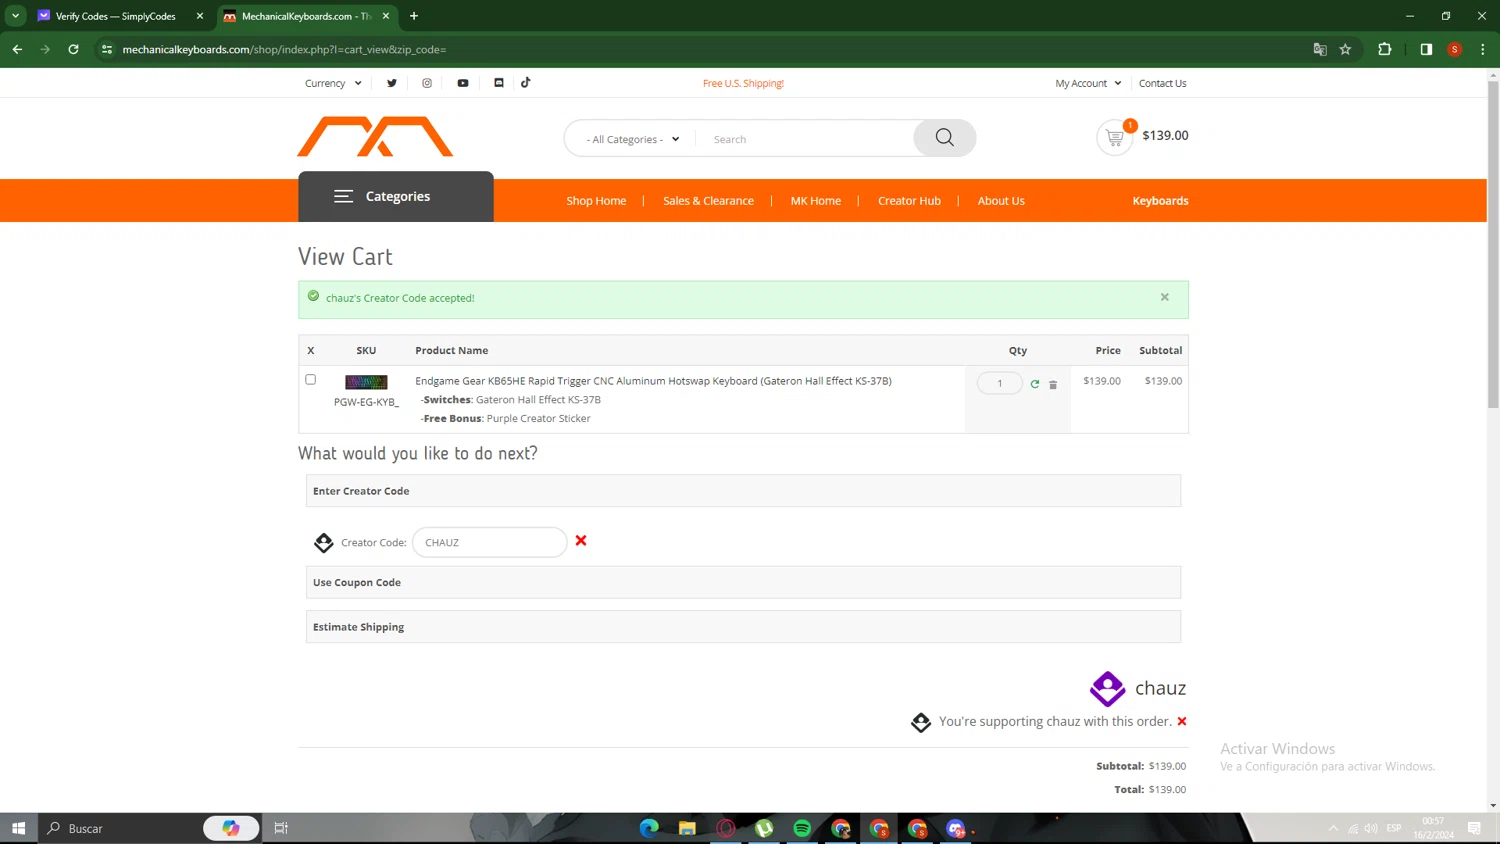1500x844 pixels.
Task: Stop supporting chauz via the red X
Action: pos(1182,721)
